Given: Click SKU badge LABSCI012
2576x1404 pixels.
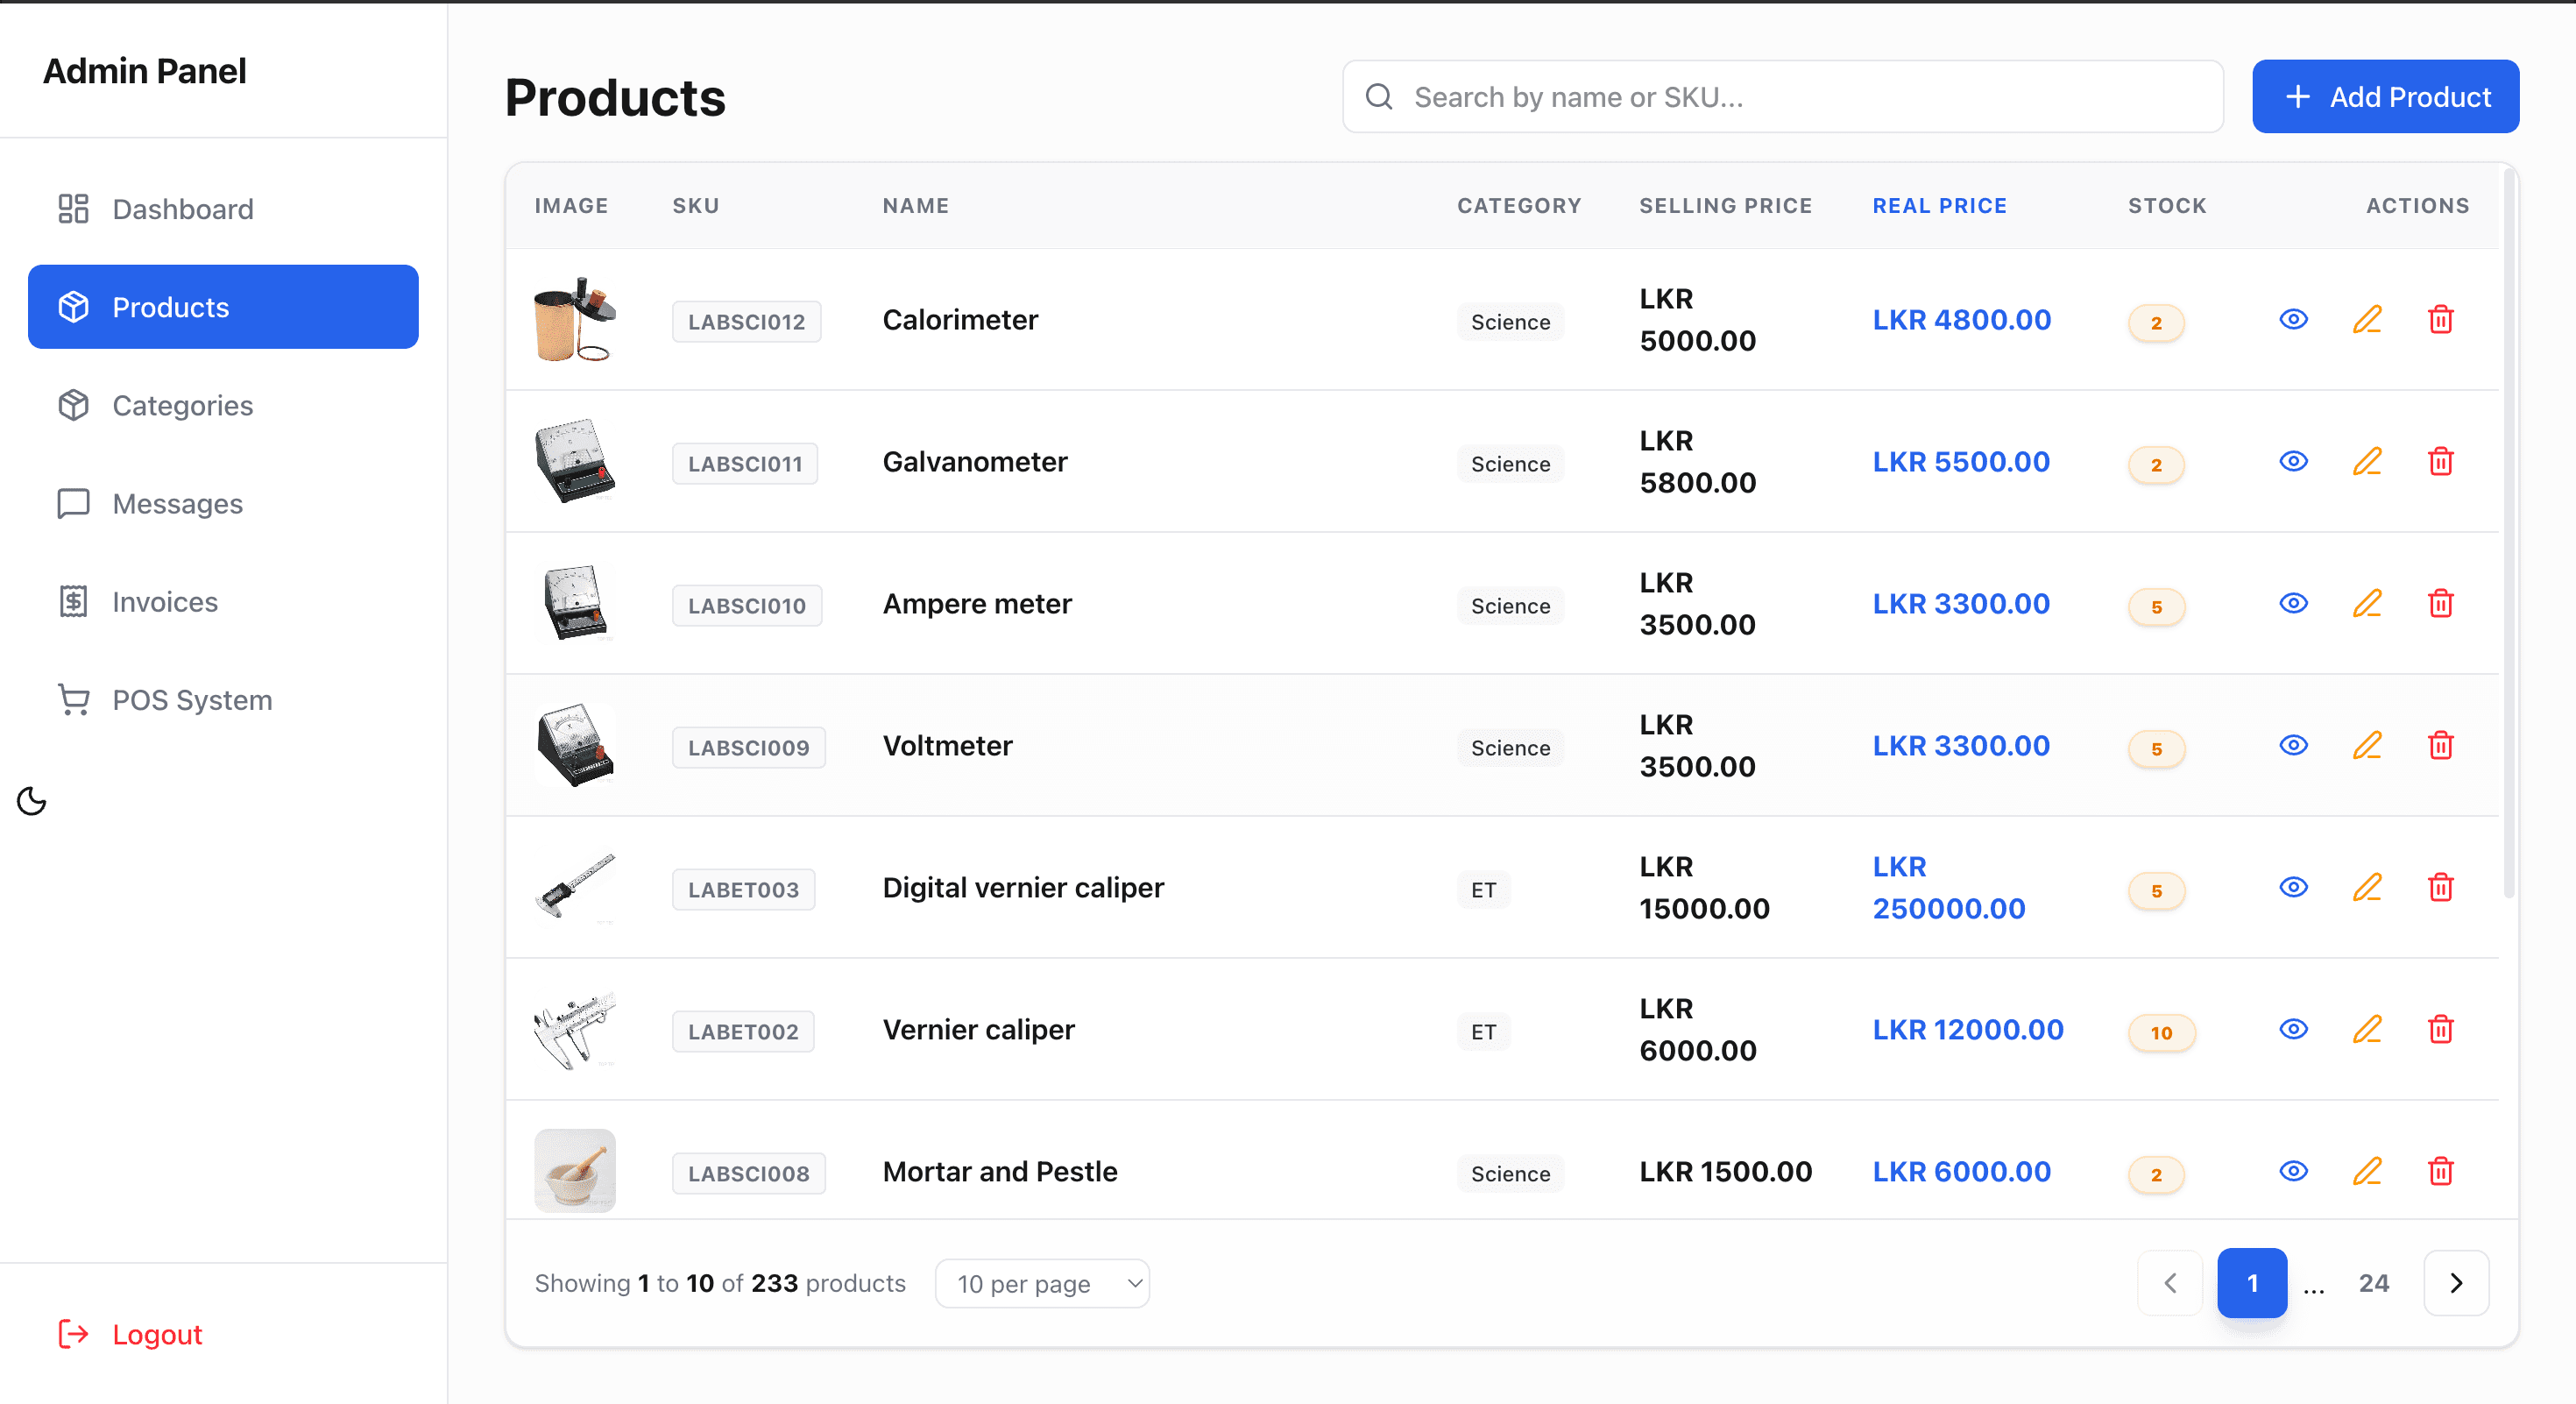Looking at the screenshot, I should pyautogui.click(x=746, y=322).
